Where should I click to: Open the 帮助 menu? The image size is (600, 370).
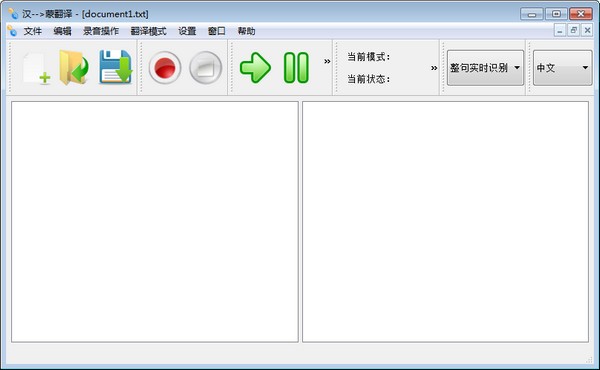[246, 31]
